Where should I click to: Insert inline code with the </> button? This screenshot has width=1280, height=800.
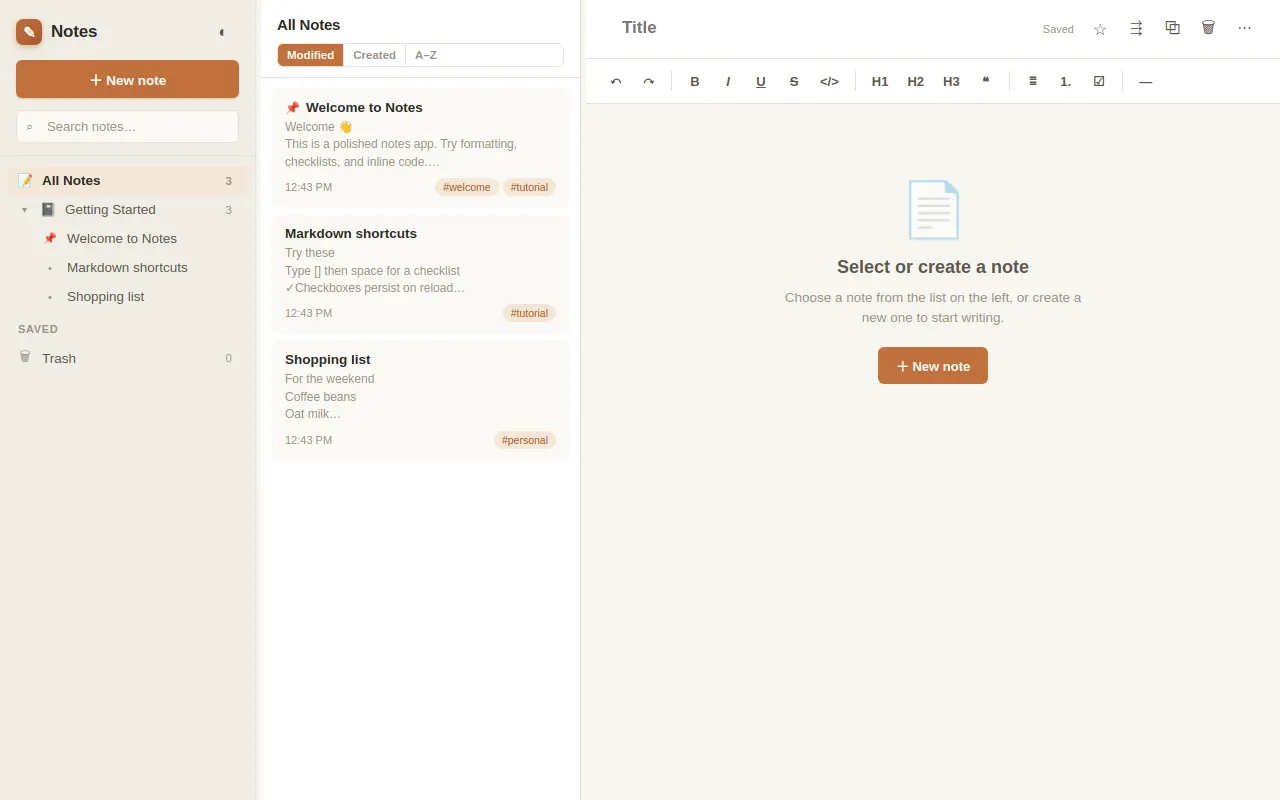coord(829,81)
